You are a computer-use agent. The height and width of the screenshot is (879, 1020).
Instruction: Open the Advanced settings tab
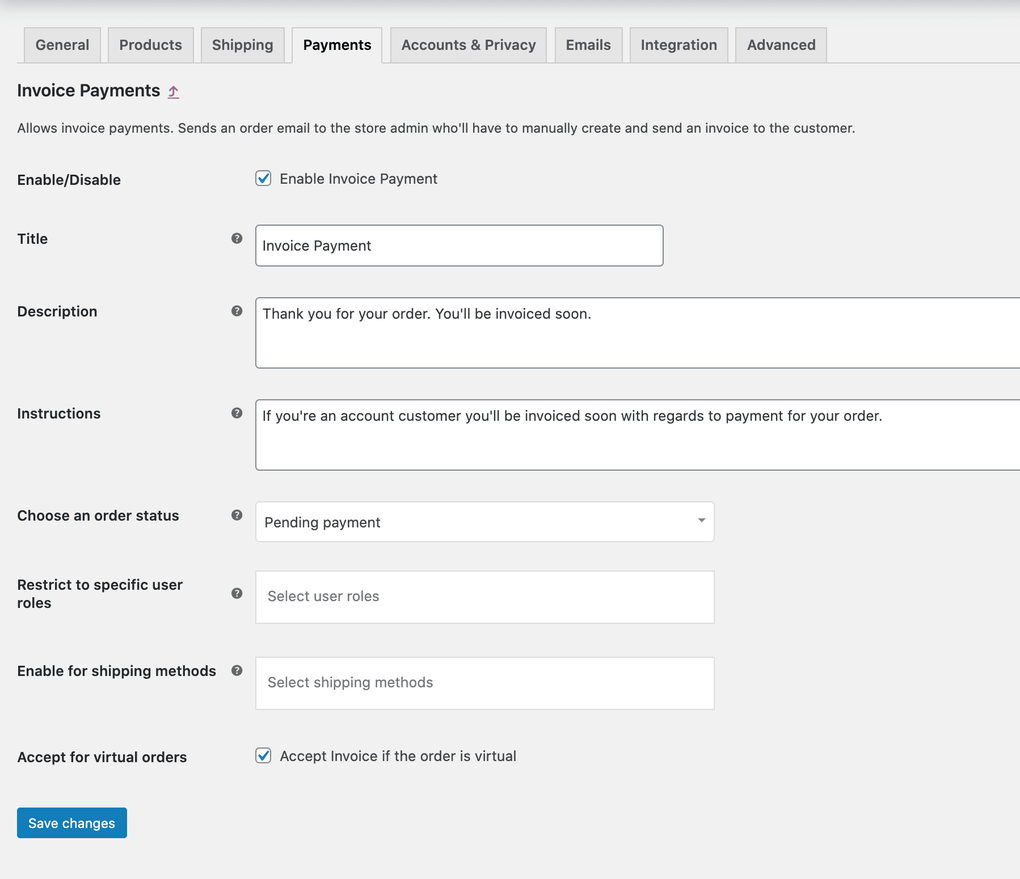tap(781, 45)
